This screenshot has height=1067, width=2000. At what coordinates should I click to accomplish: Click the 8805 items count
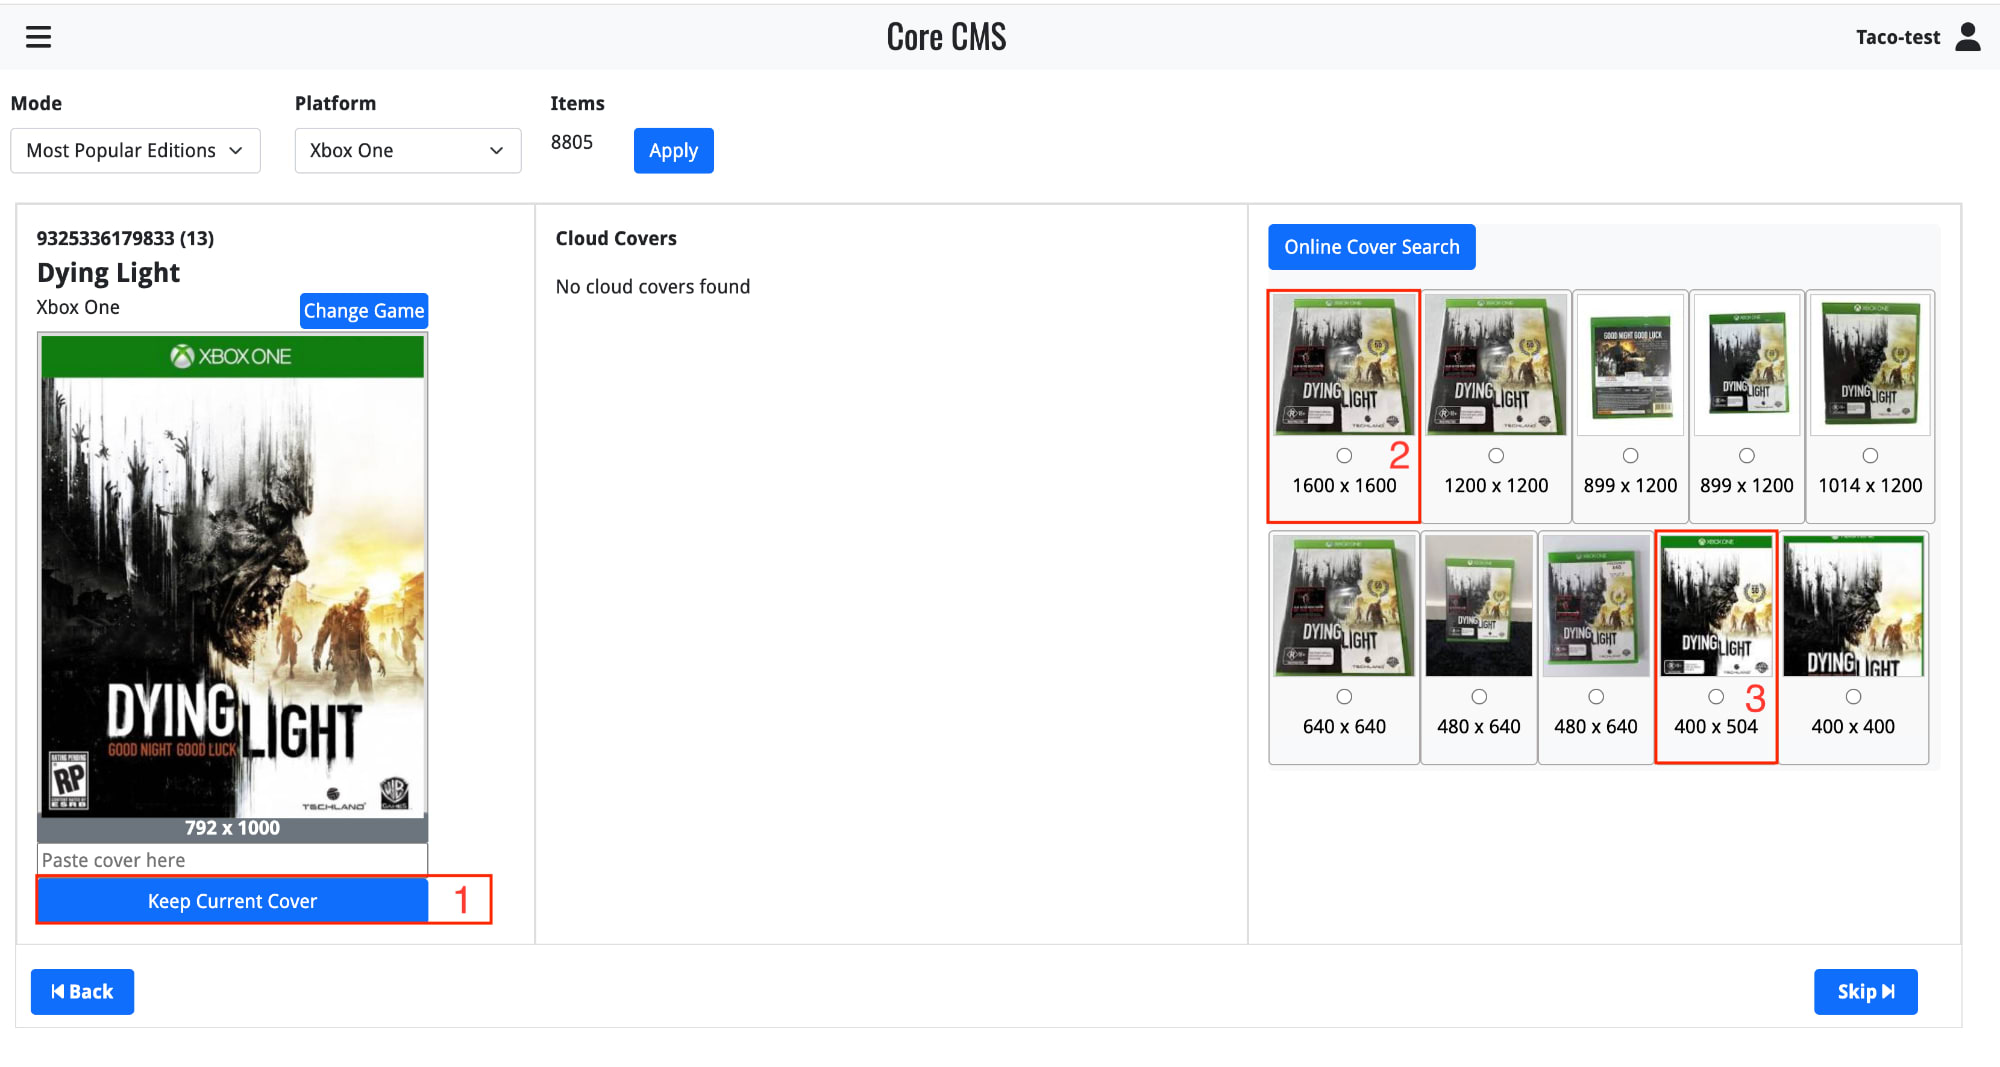(572, 142)
